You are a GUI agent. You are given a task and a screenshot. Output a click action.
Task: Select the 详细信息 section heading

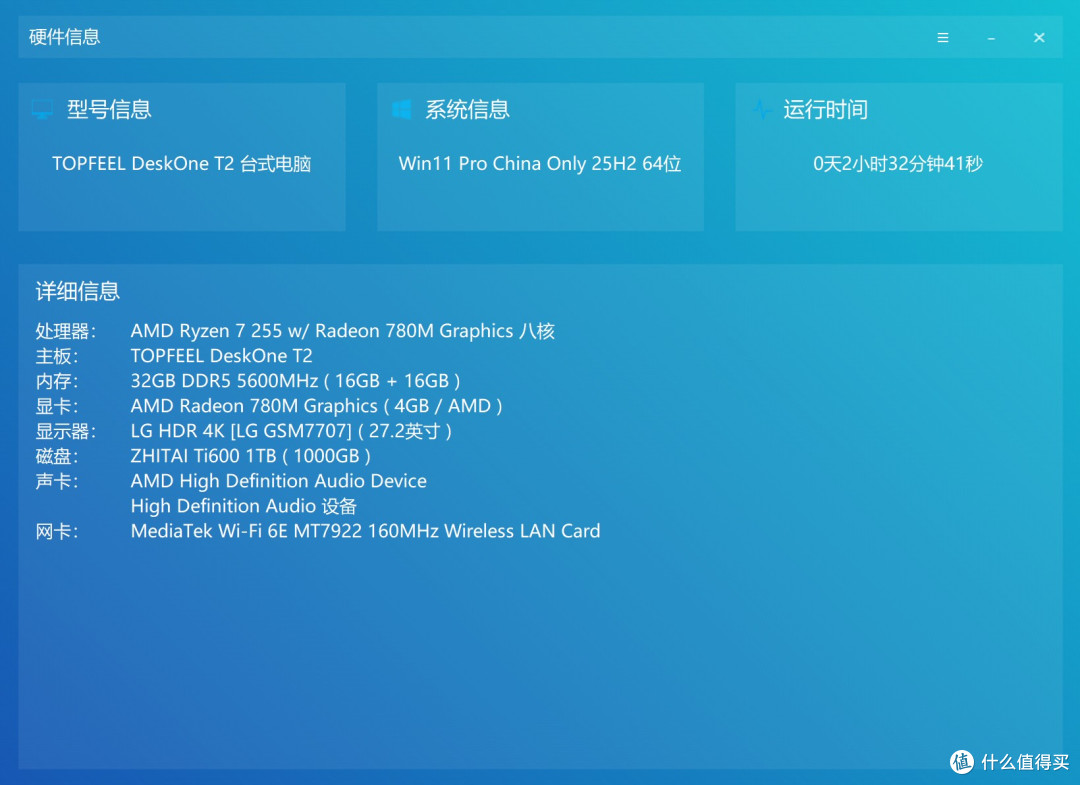point(78,291)
